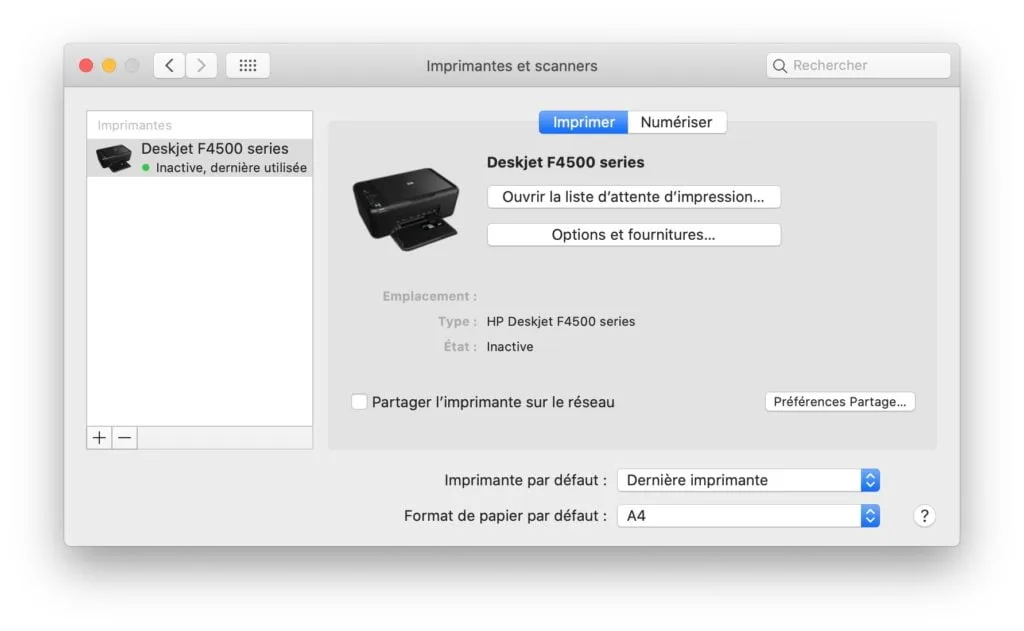The width and height of the screenshot is (1024, 631).
Task: Go forward with the right chevron button
Action: (x=201, y=65)
